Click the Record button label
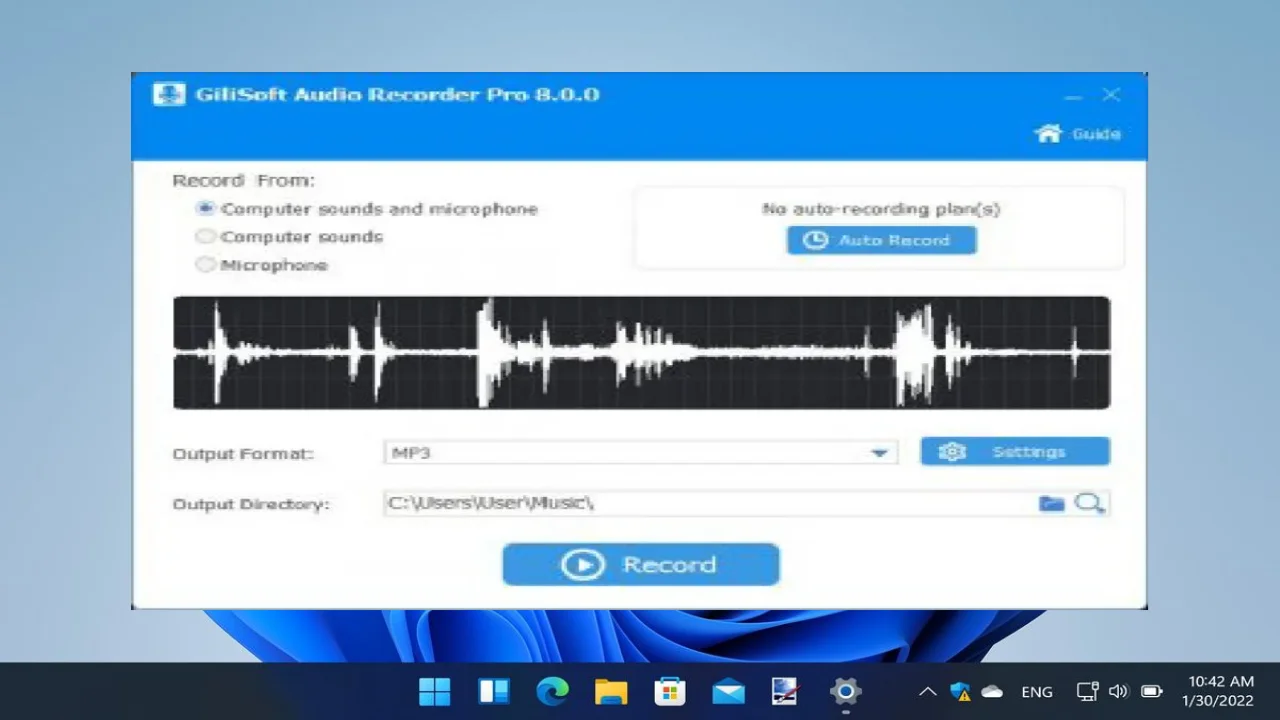Image resolution: width=1280 pixels, height=720 pixels. pos(669,564)
